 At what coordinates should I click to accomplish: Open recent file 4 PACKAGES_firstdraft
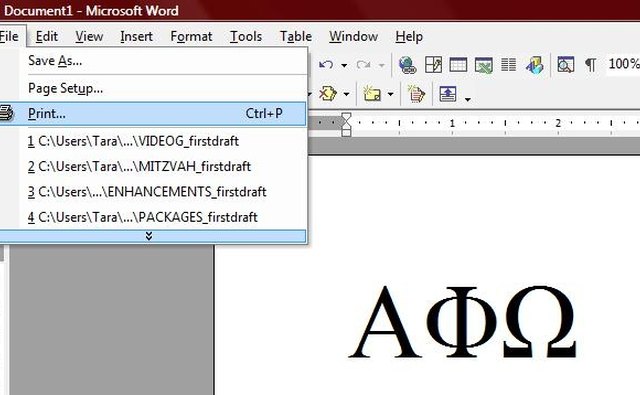153,217
